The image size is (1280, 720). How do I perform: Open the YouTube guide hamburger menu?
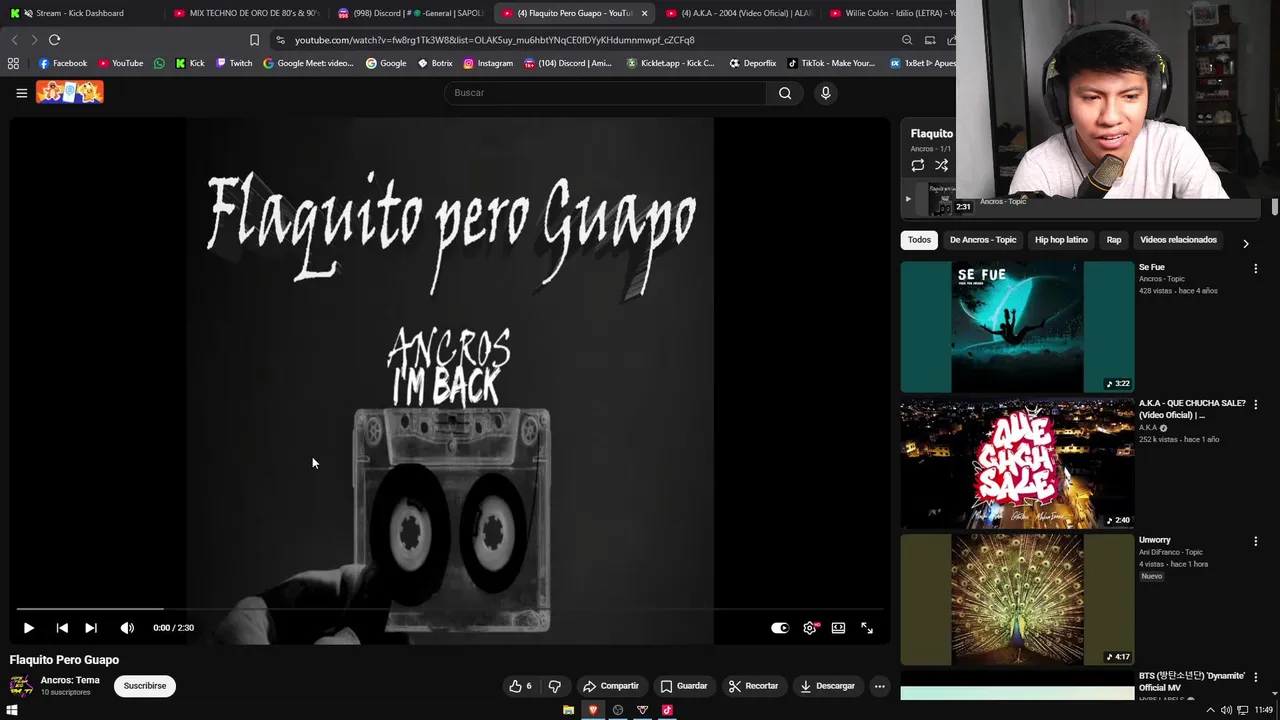(x=21, y=93)
